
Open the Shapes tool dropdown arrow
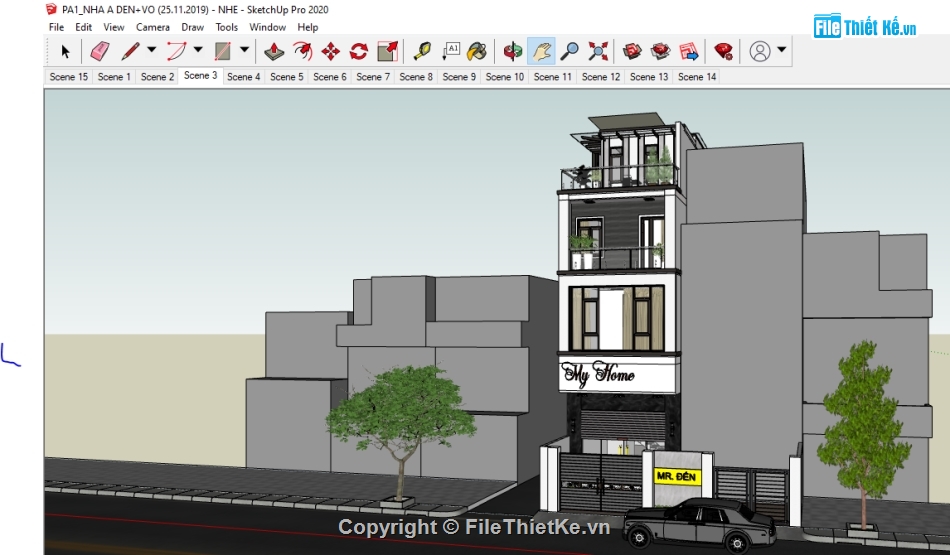[244, 50]
